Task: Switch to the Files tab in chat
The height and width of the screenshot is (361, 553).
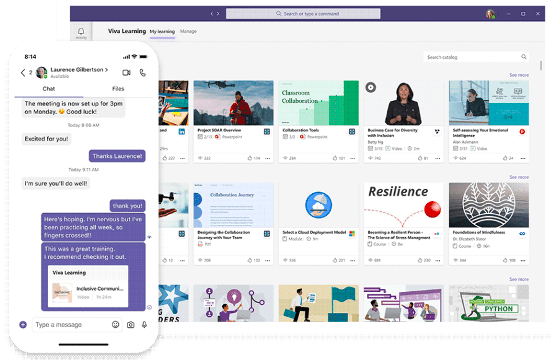Action: click(x=118, y=89)
